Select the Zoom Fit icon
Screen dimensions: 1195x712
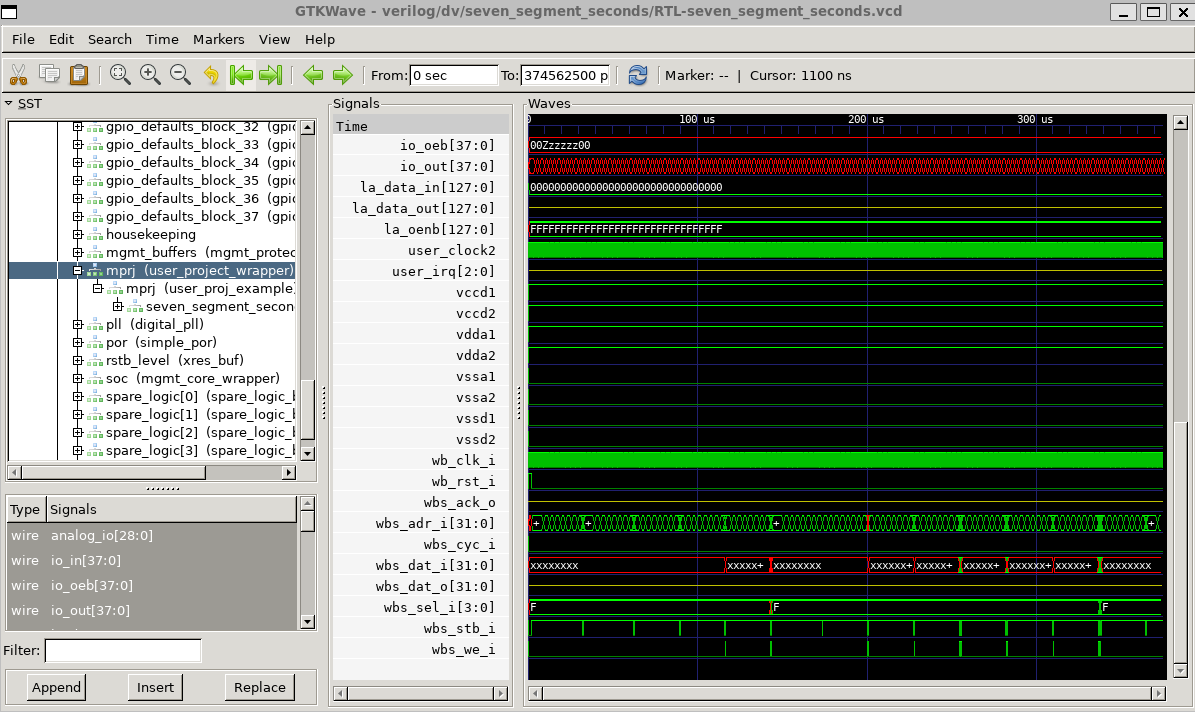120,75
